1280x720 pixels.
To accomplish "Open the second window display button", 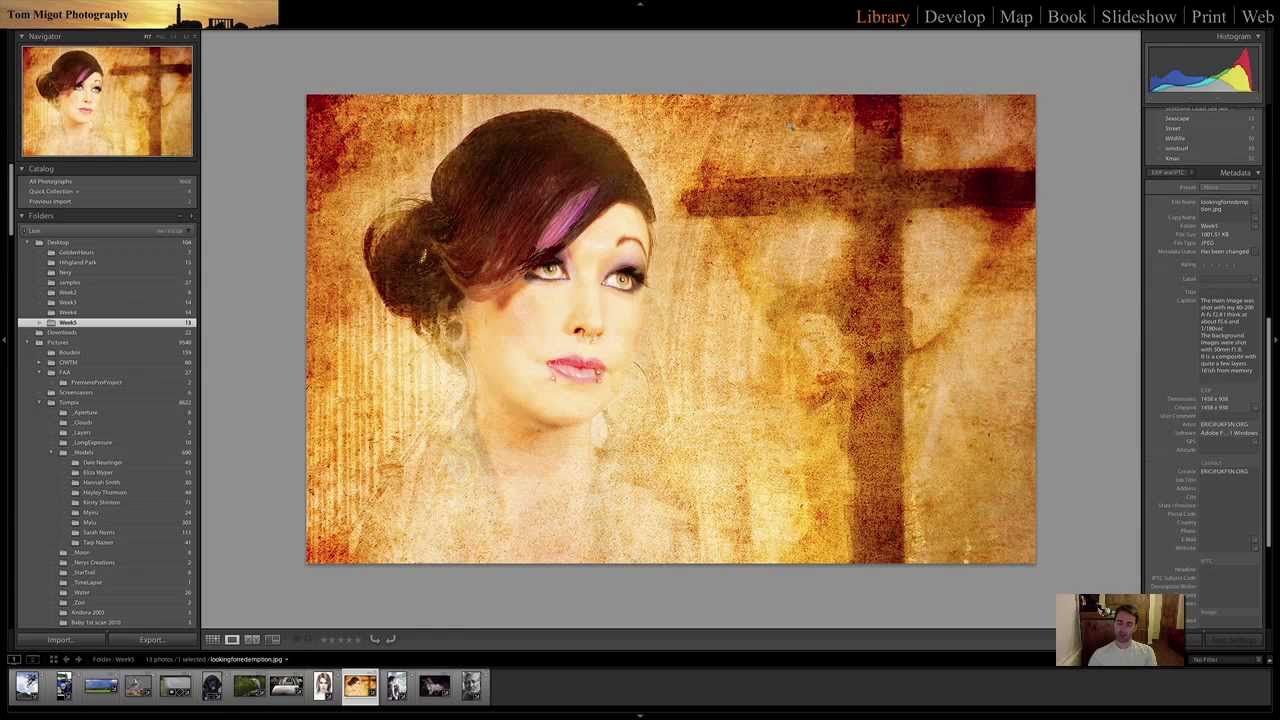I will [x=32, y=659].
